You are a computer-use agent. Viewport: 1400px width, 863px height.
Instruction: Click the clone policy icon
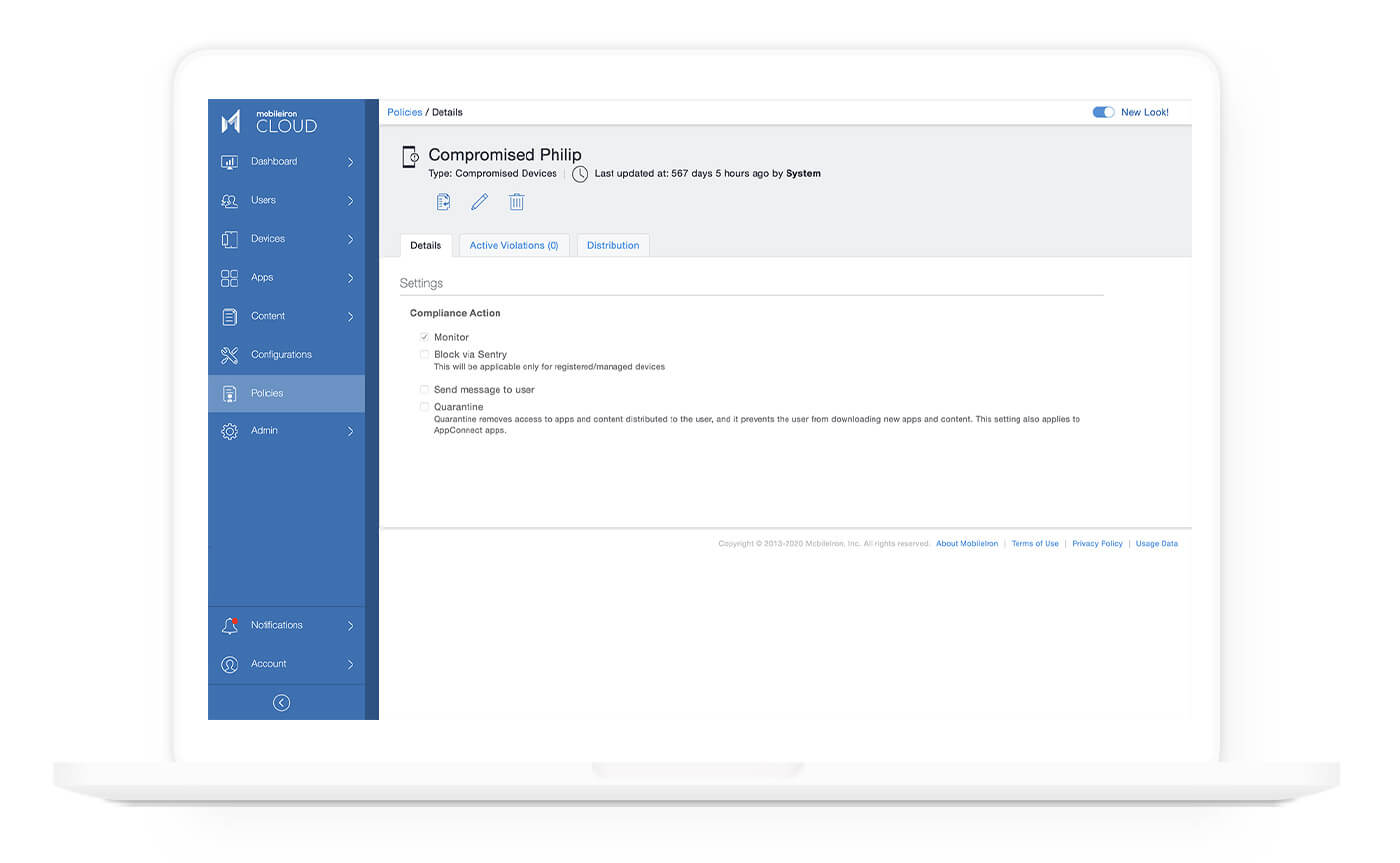coord(443,201)
